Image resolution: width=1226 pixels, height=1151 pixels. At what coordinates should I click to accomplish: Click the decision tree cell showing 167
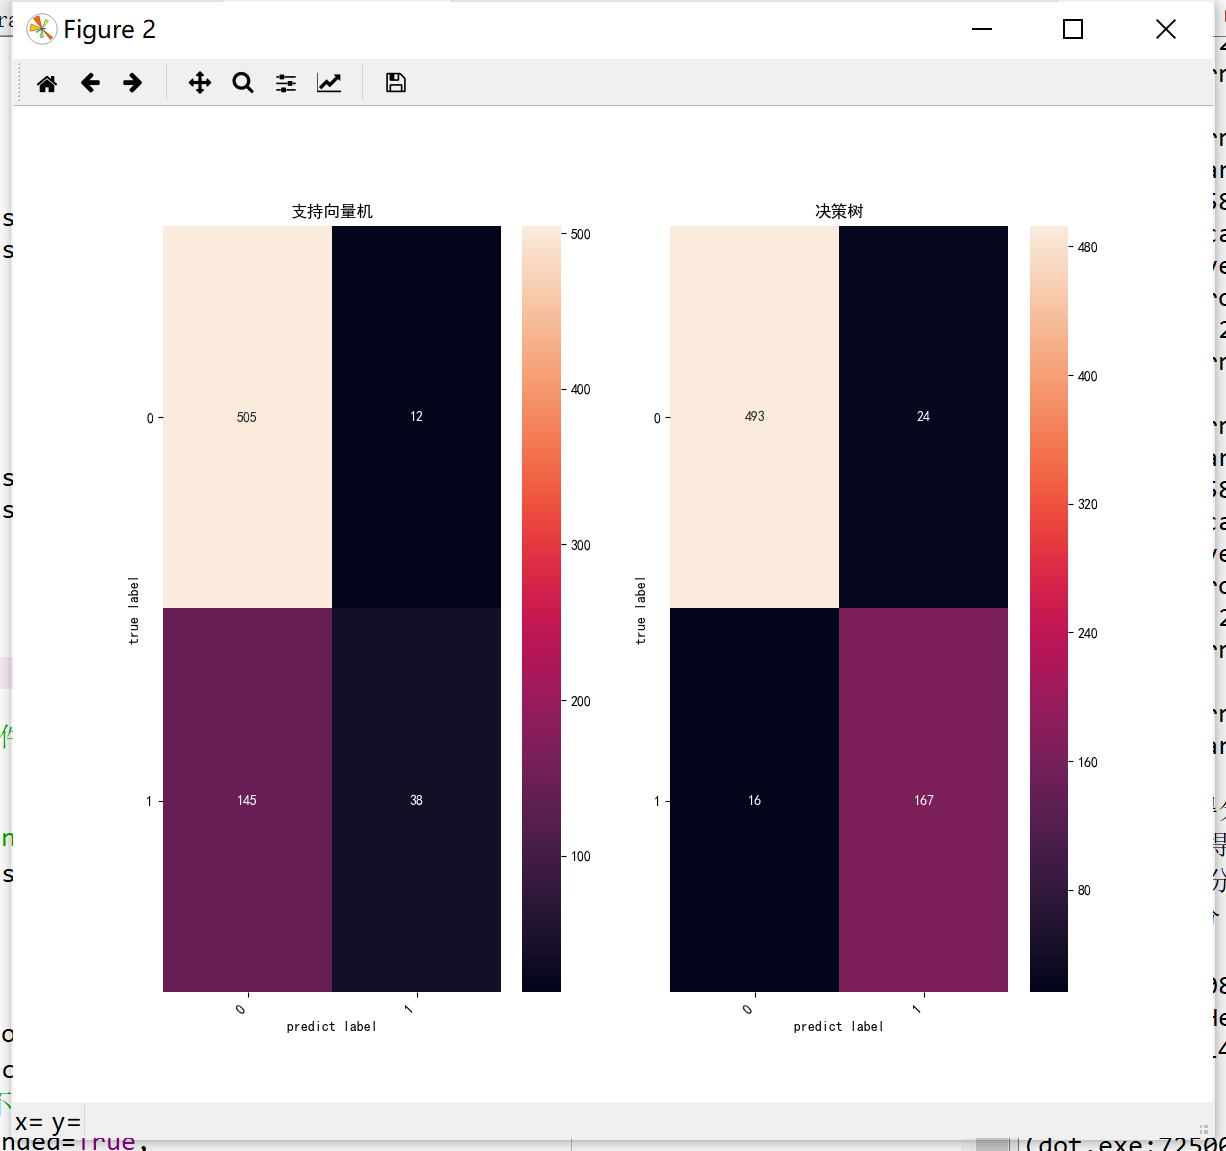[923, 800]
